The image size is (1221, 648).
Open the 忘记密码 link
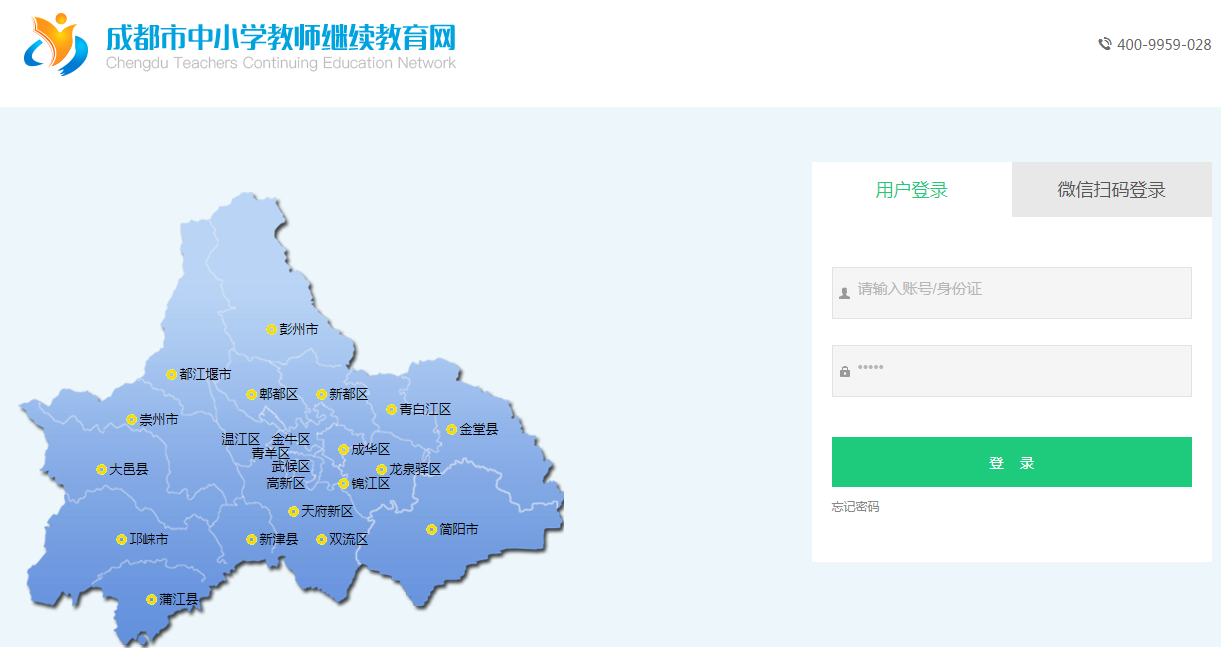pos(856,507)
